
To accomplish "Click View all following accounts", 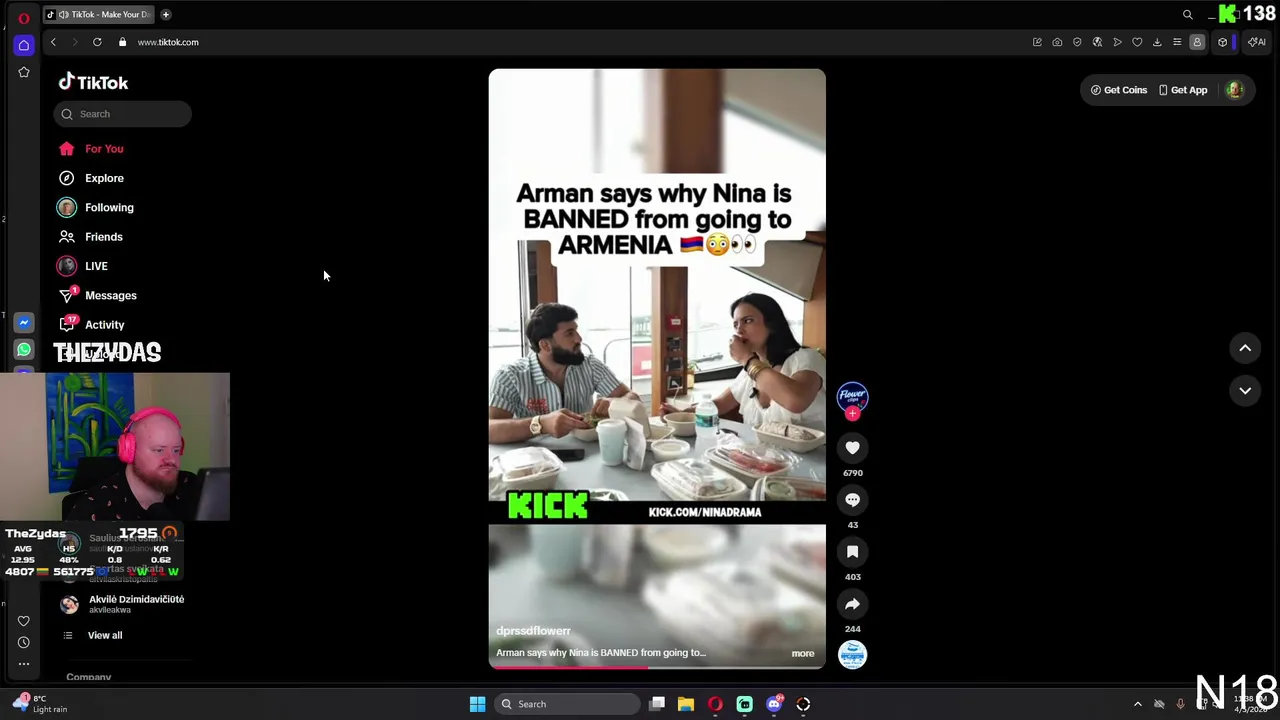I will point(93,635).
